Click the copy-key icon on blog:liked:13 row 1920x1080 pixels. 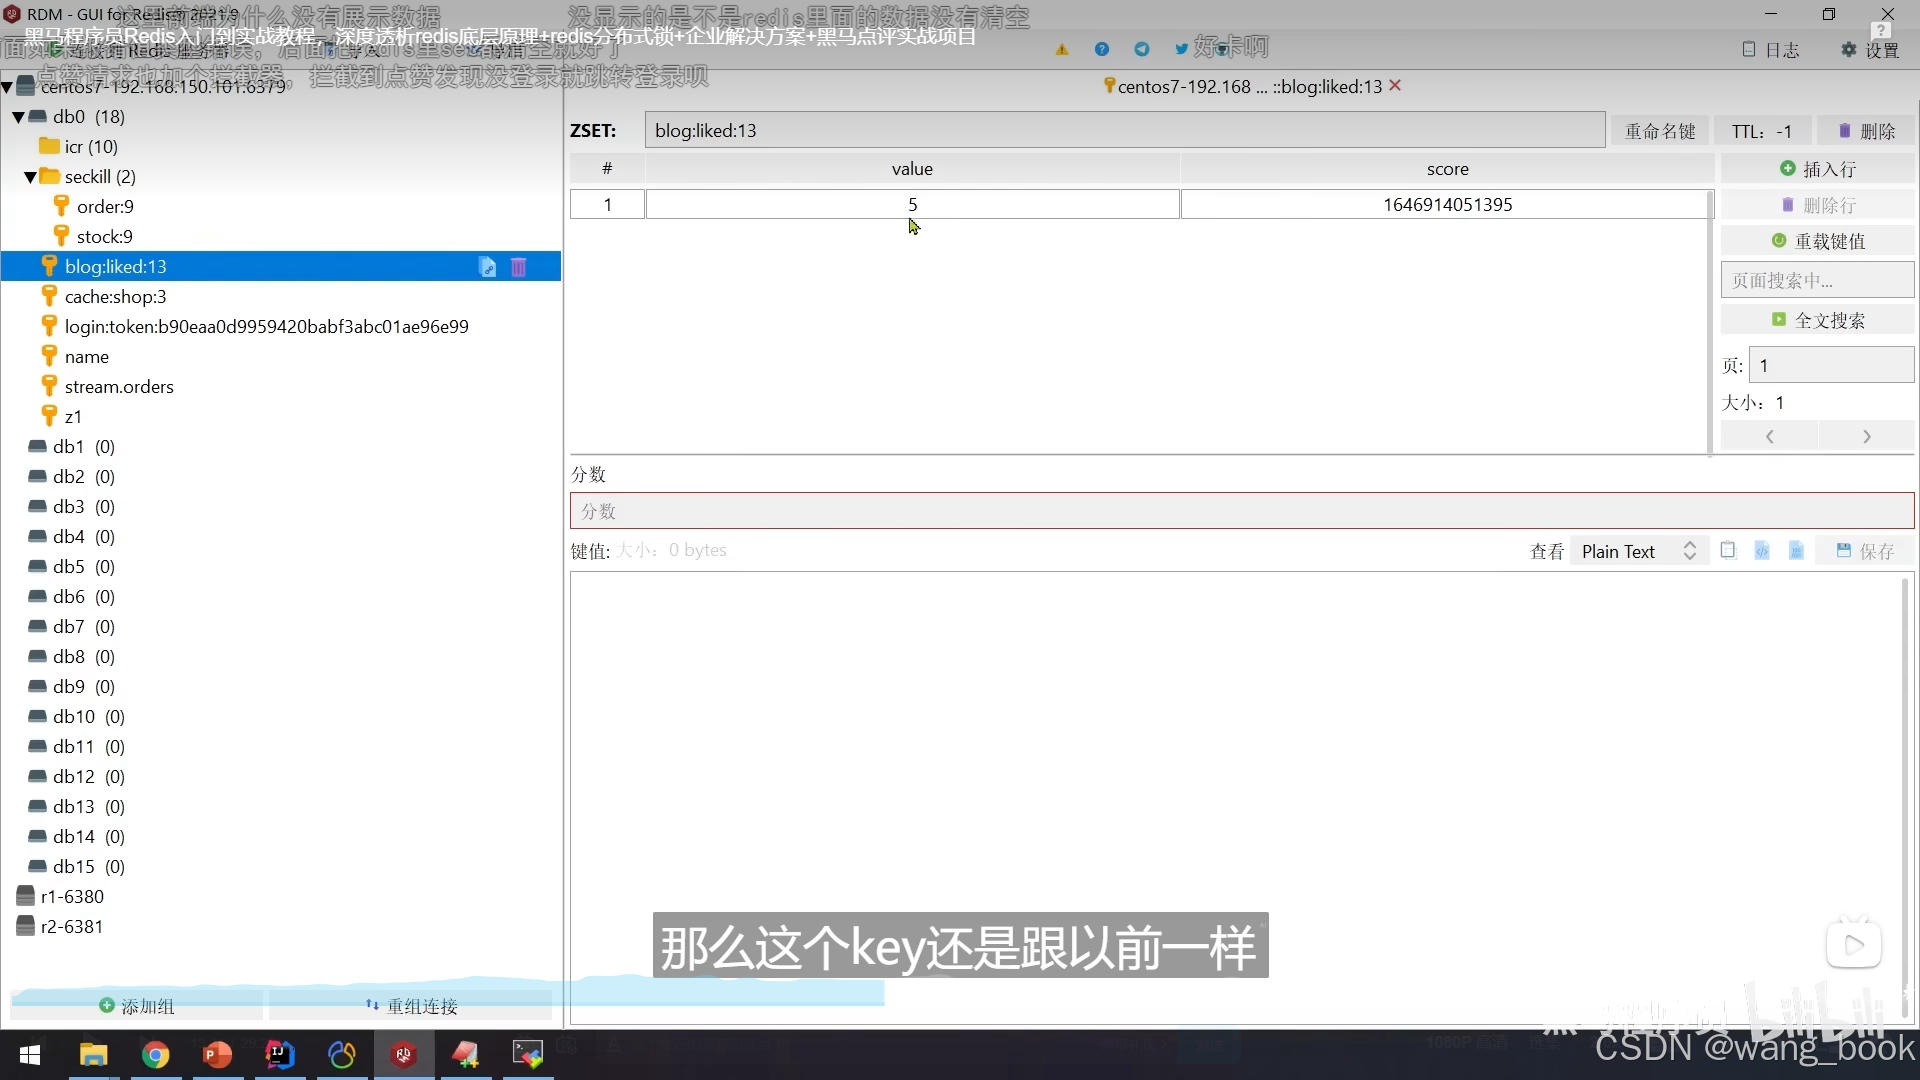click(487, 267)
